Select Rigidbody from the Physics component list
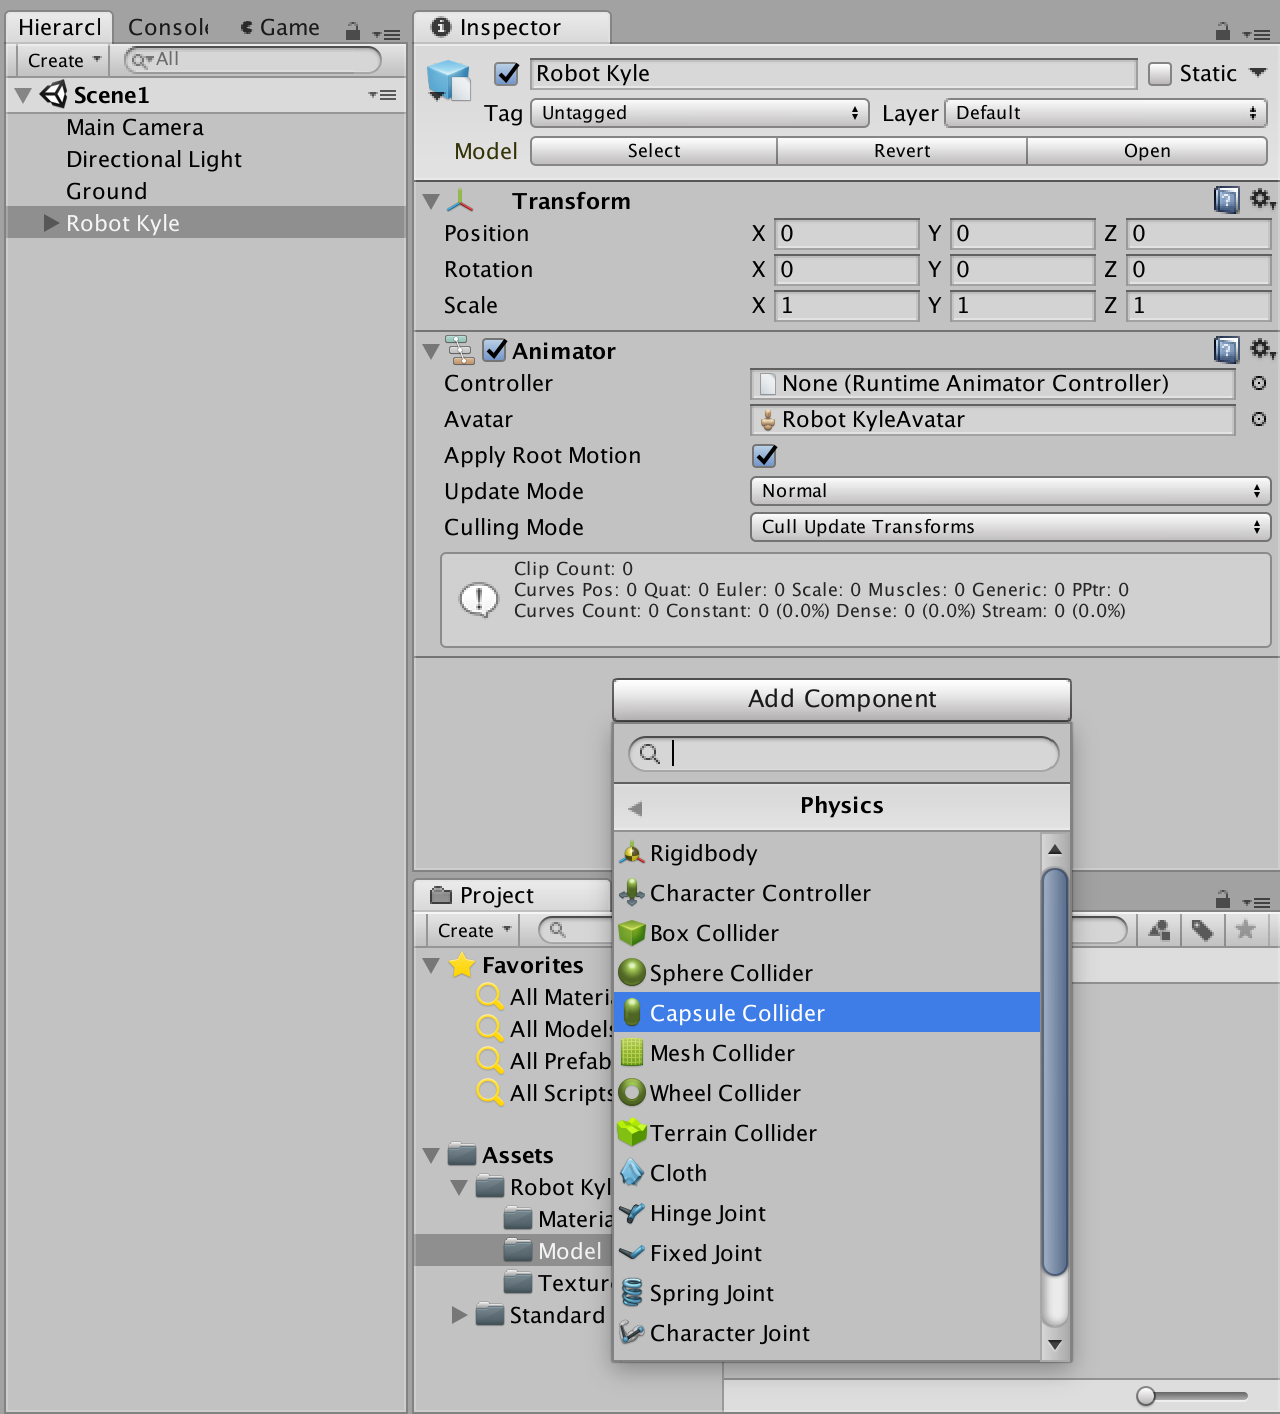The image size is (1280, 1414). tap(703, 853)
